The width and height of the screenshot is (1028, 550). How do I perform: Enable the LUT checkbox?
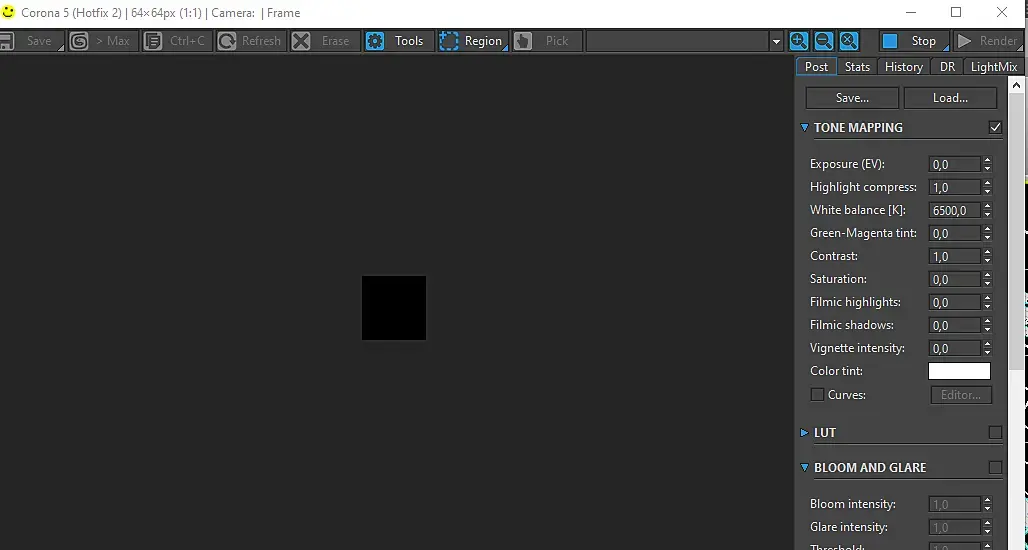[995, 432]
